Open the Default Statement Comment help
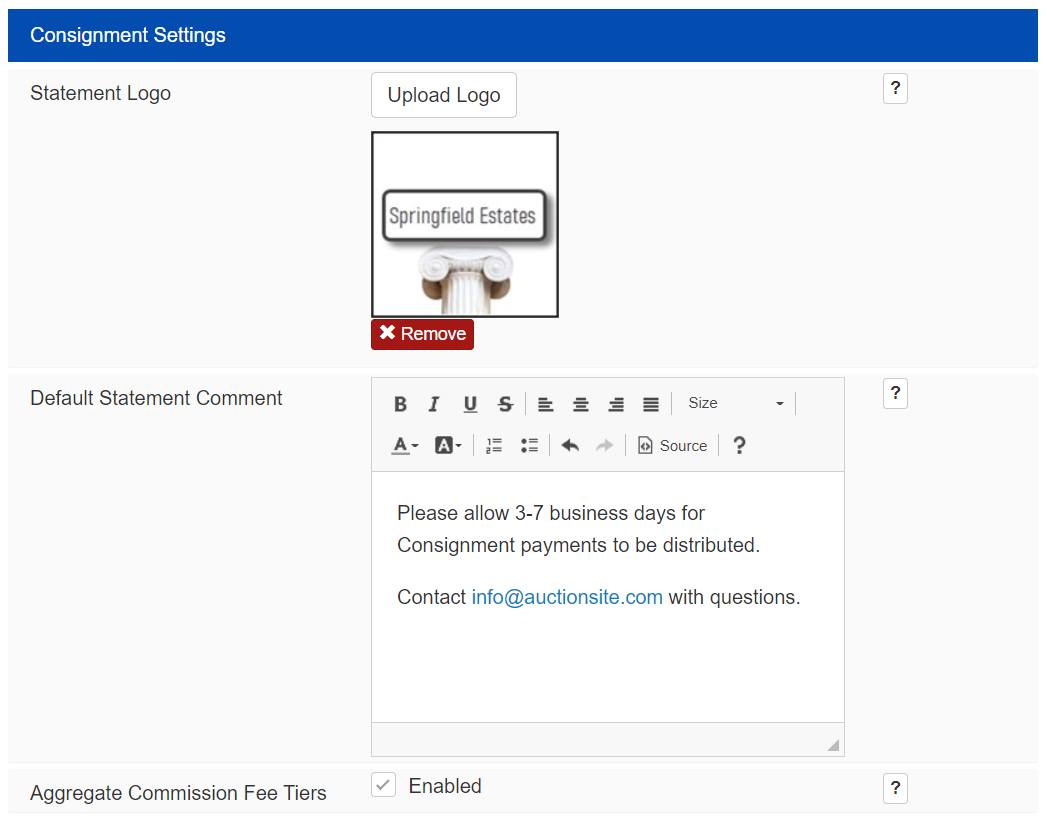Viewport: 1047px width, 824px height. click(895, 393)
